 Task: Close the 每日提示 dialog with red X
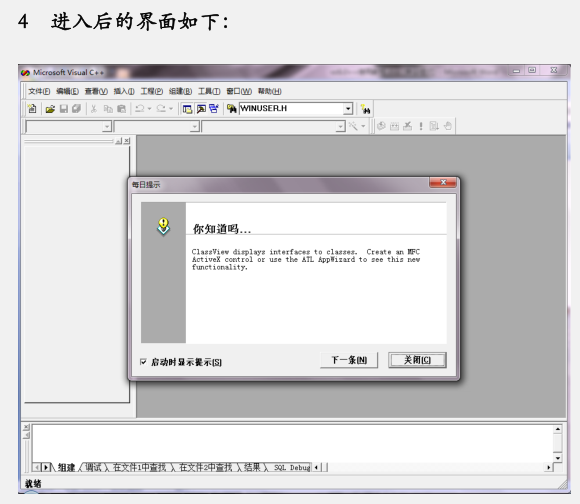[x=443, y=182]
